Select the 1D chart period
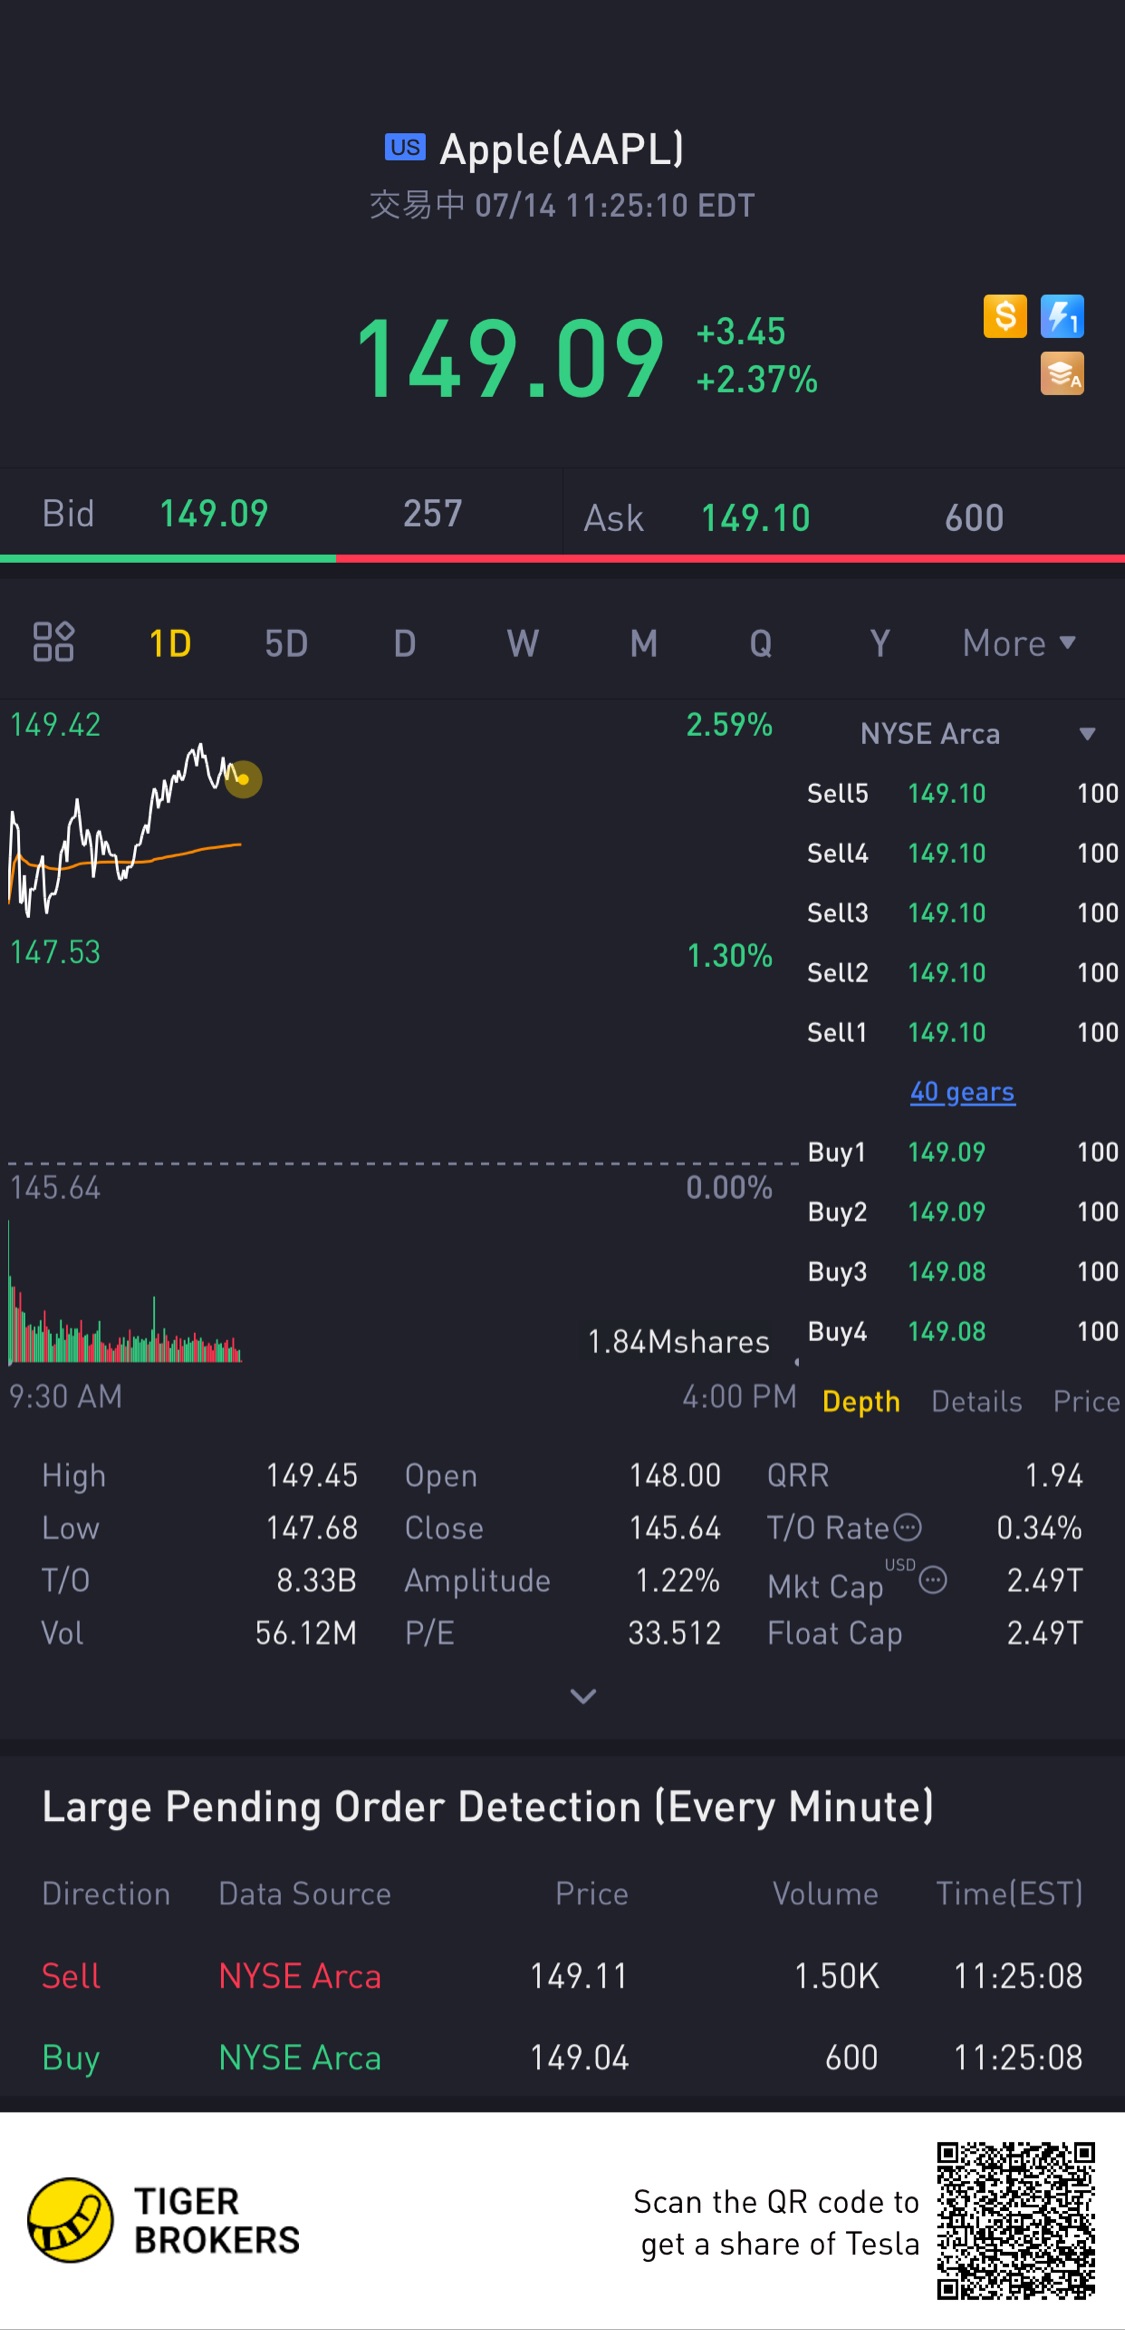This screenshot has width=1125, height=2330. (170, 643)
